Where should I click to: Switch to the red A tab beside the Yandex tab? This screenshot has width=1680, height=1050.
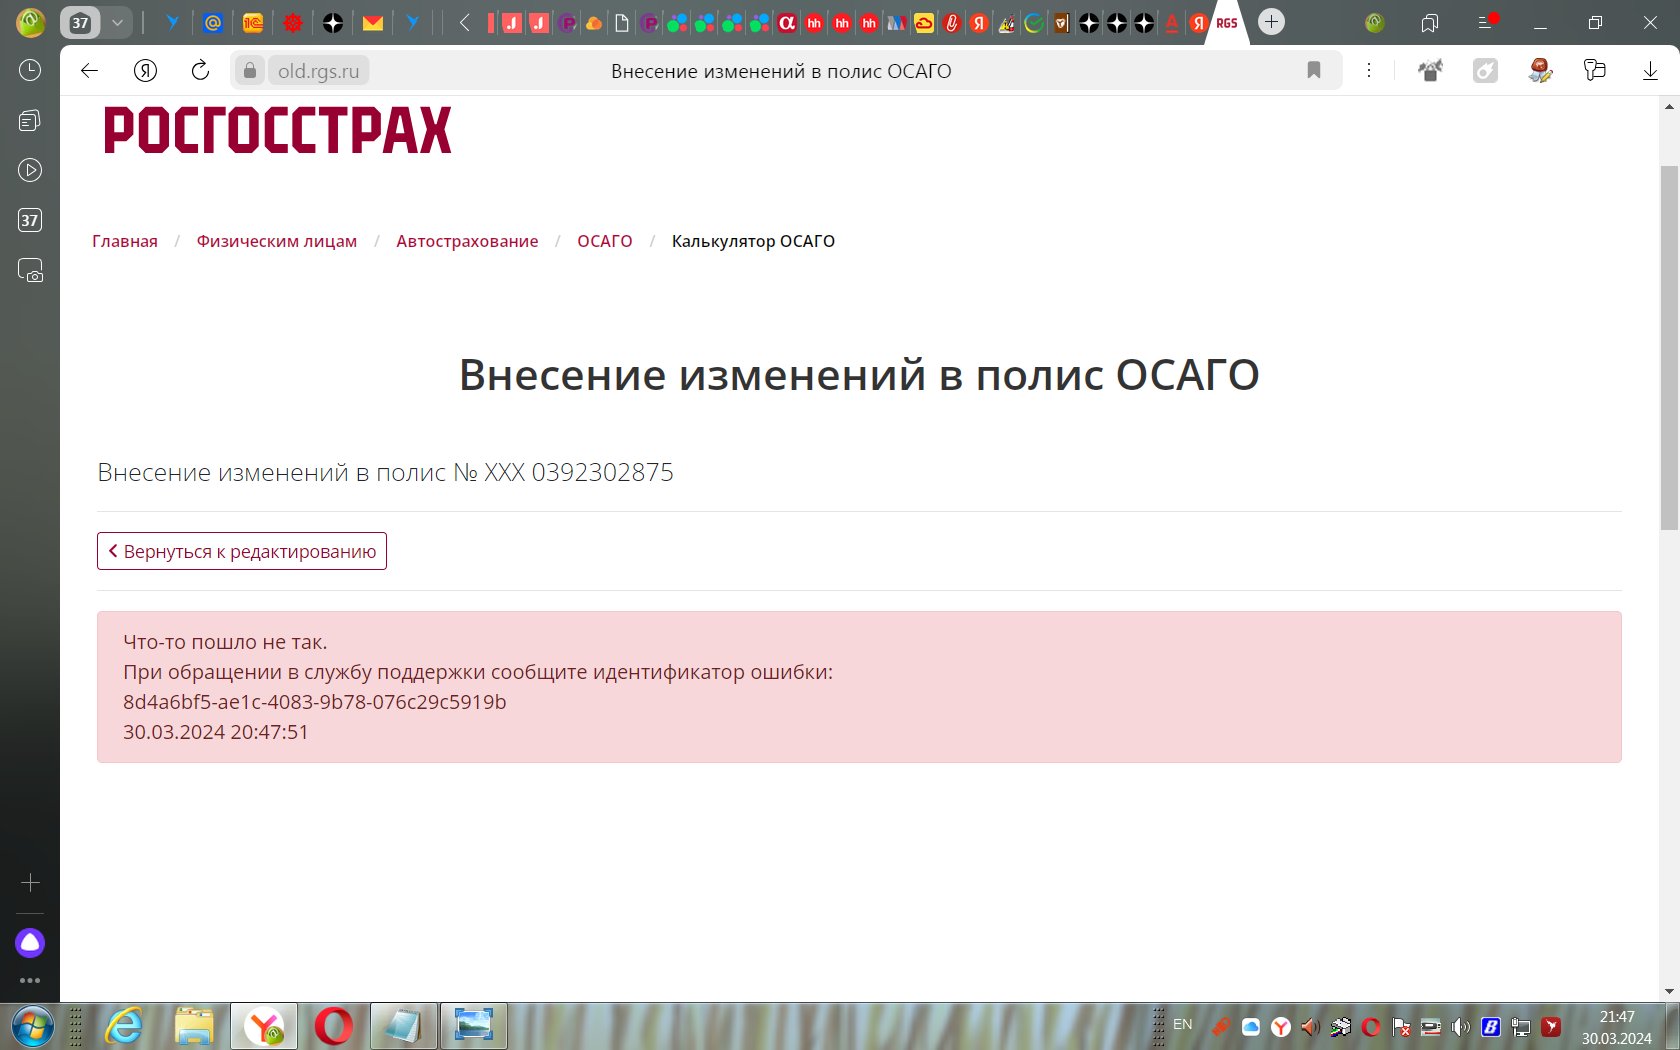tap(1172, 22)
